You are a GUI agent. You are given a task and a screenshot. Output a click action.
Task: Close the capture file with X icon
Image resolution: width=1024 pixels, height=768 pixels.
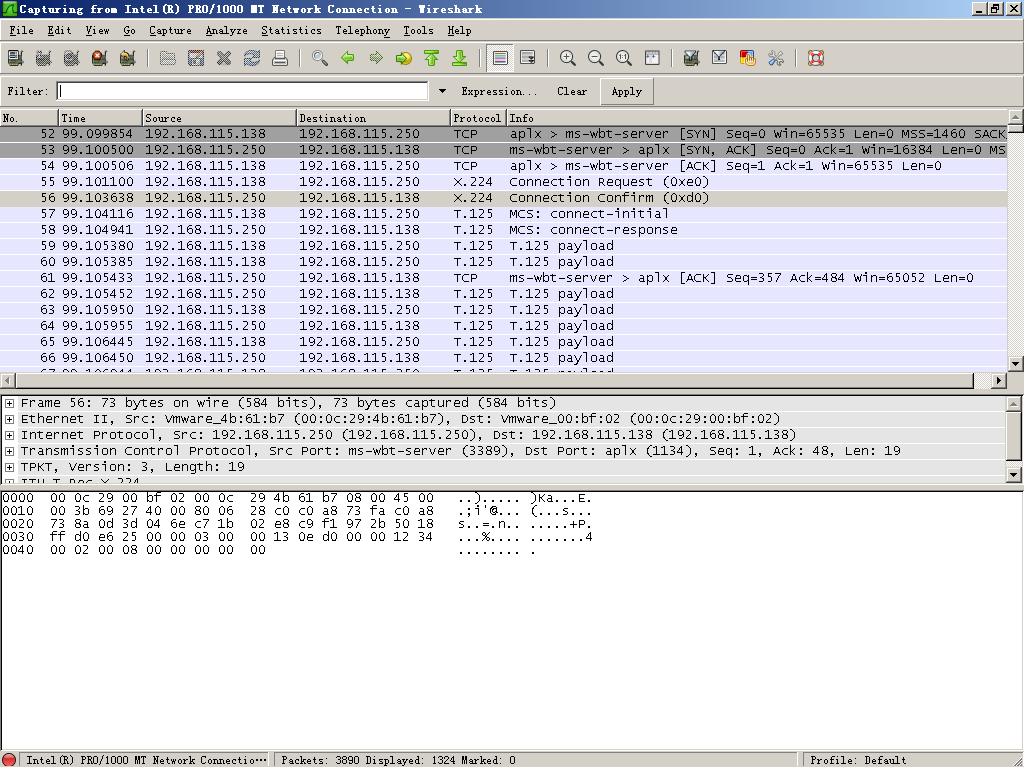(223, 58)
